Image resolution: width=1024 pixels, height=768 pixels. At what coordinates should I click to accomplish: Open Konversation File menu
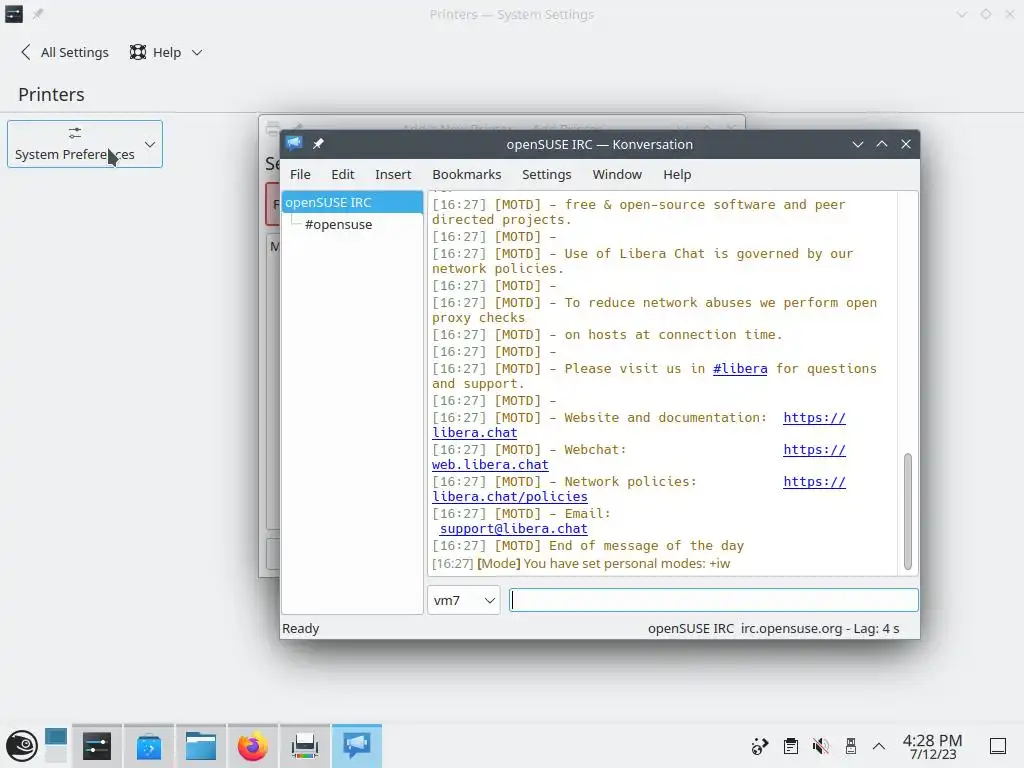coord(300,174)
